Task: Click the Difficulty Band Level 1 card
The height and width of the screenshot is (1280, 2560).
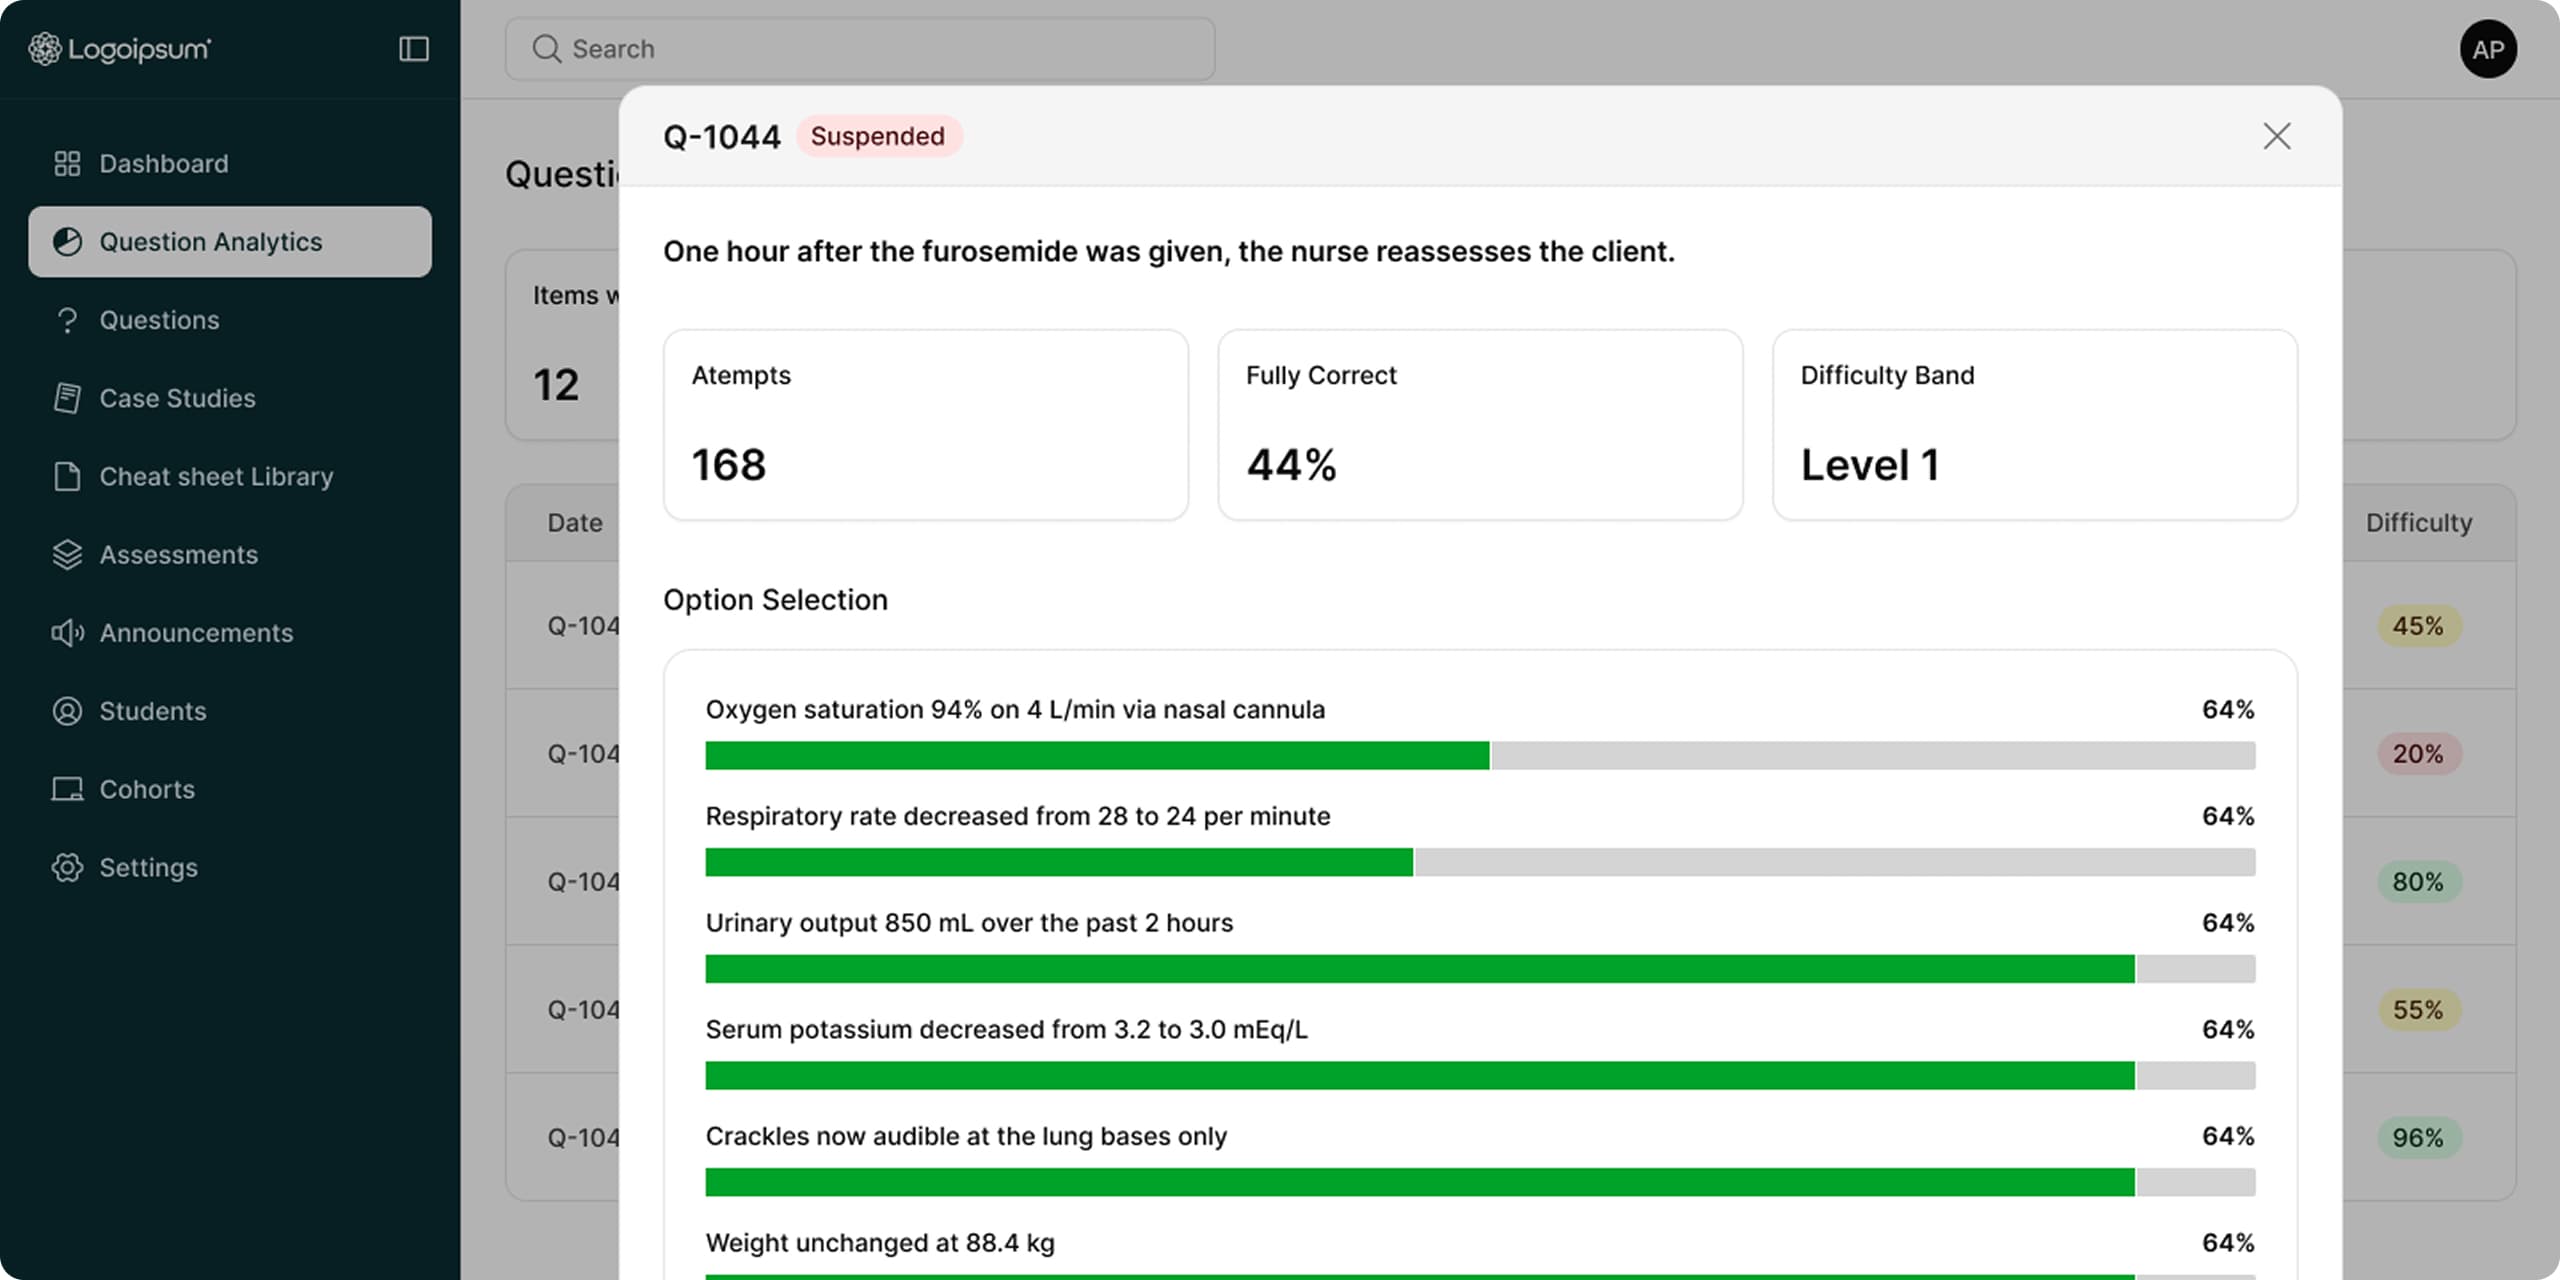Action: point(2035,425)
